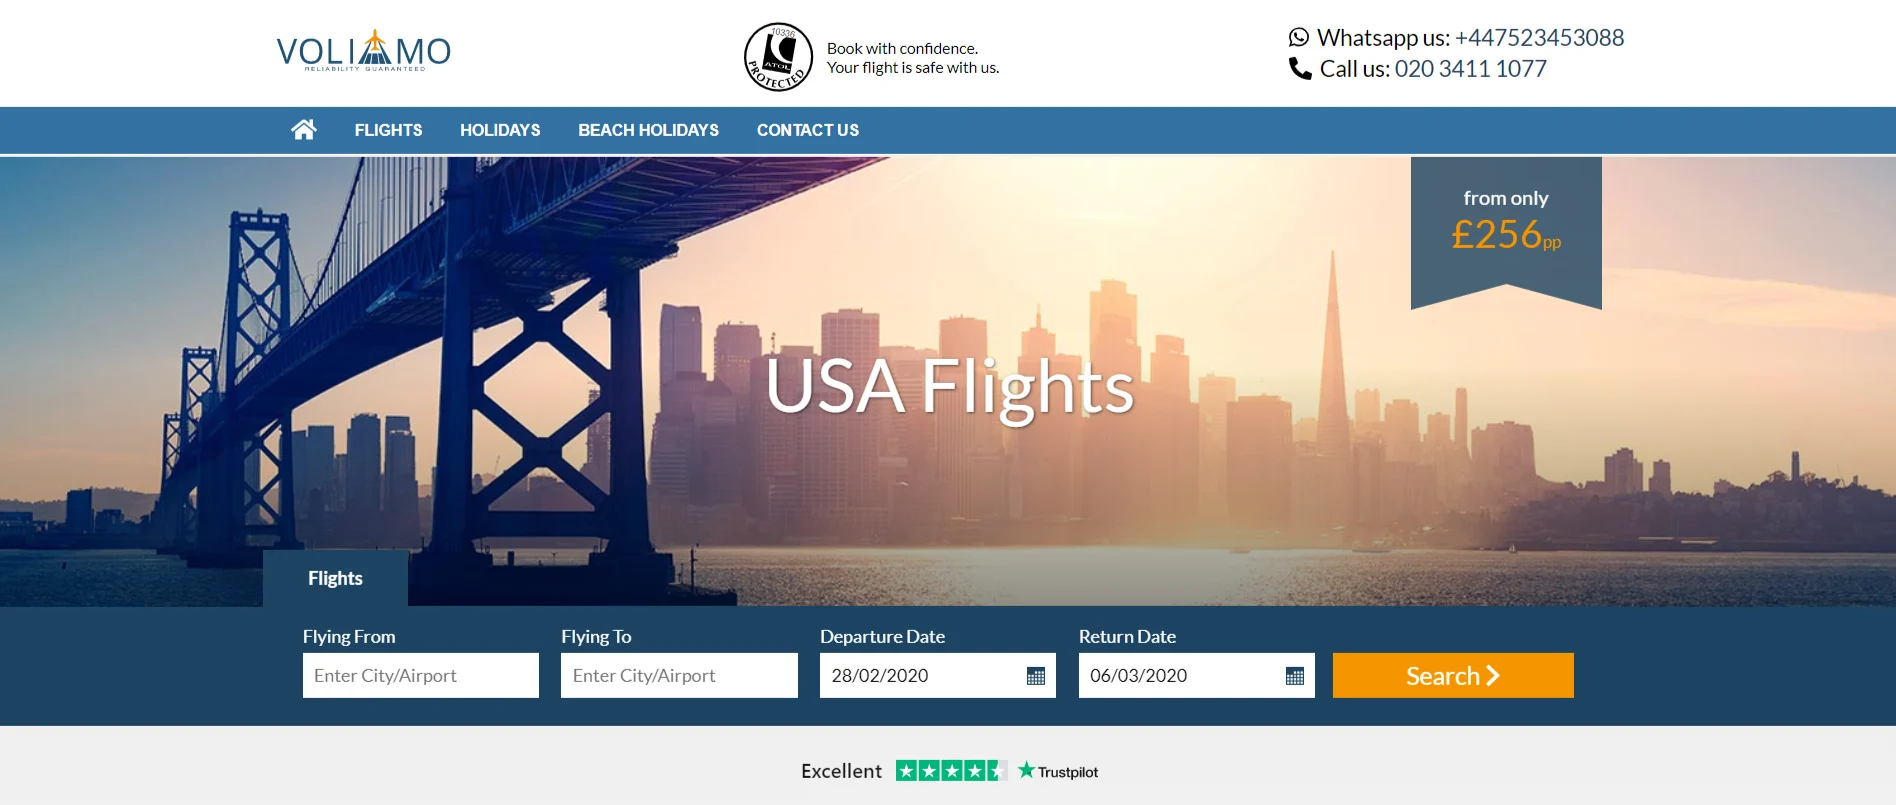Click the ATOL Protected badge
1896x805 pixels.
click(778, 57)
